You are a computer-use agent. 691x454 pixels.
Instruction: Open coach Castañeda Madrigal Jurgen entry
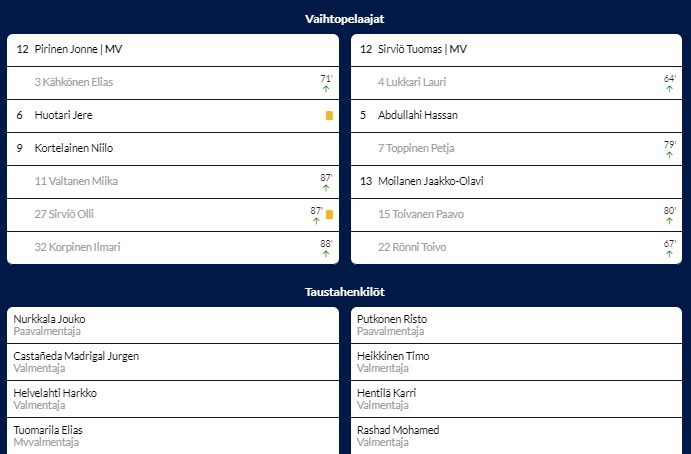(172, 361)
